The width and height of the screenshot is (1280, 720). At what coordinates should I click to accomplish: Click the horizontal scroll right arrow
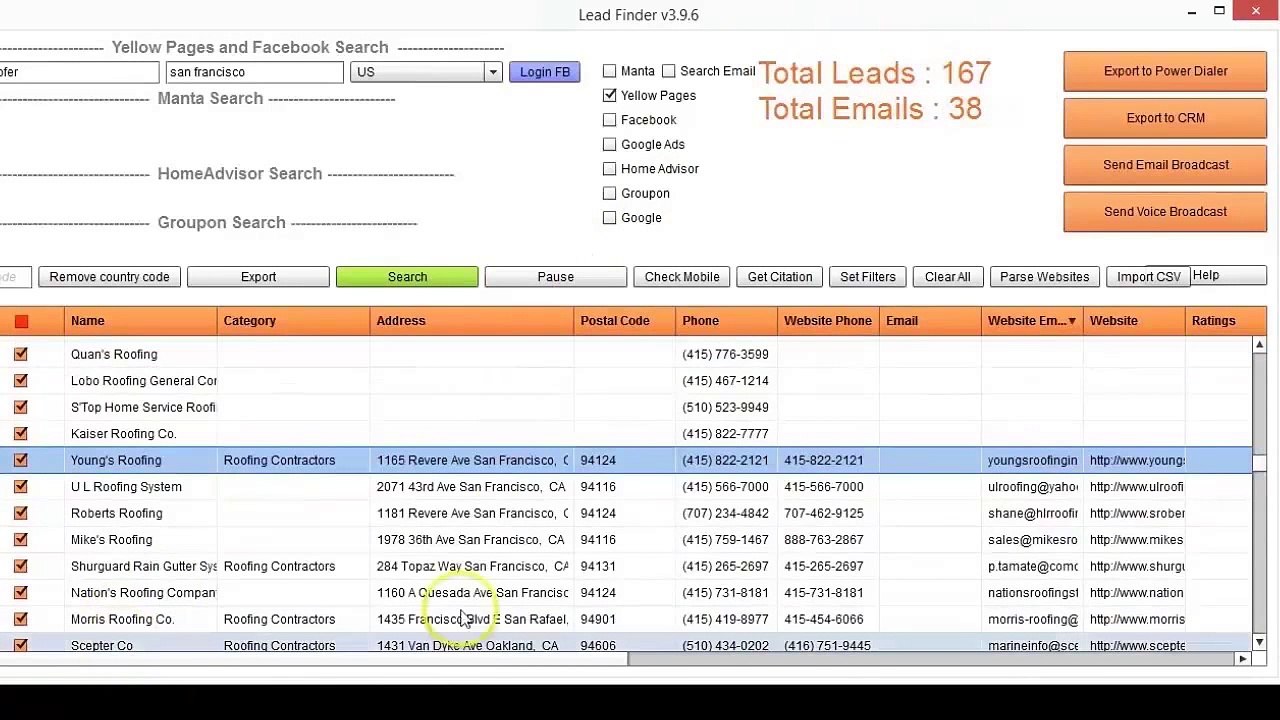point(1243,658)
